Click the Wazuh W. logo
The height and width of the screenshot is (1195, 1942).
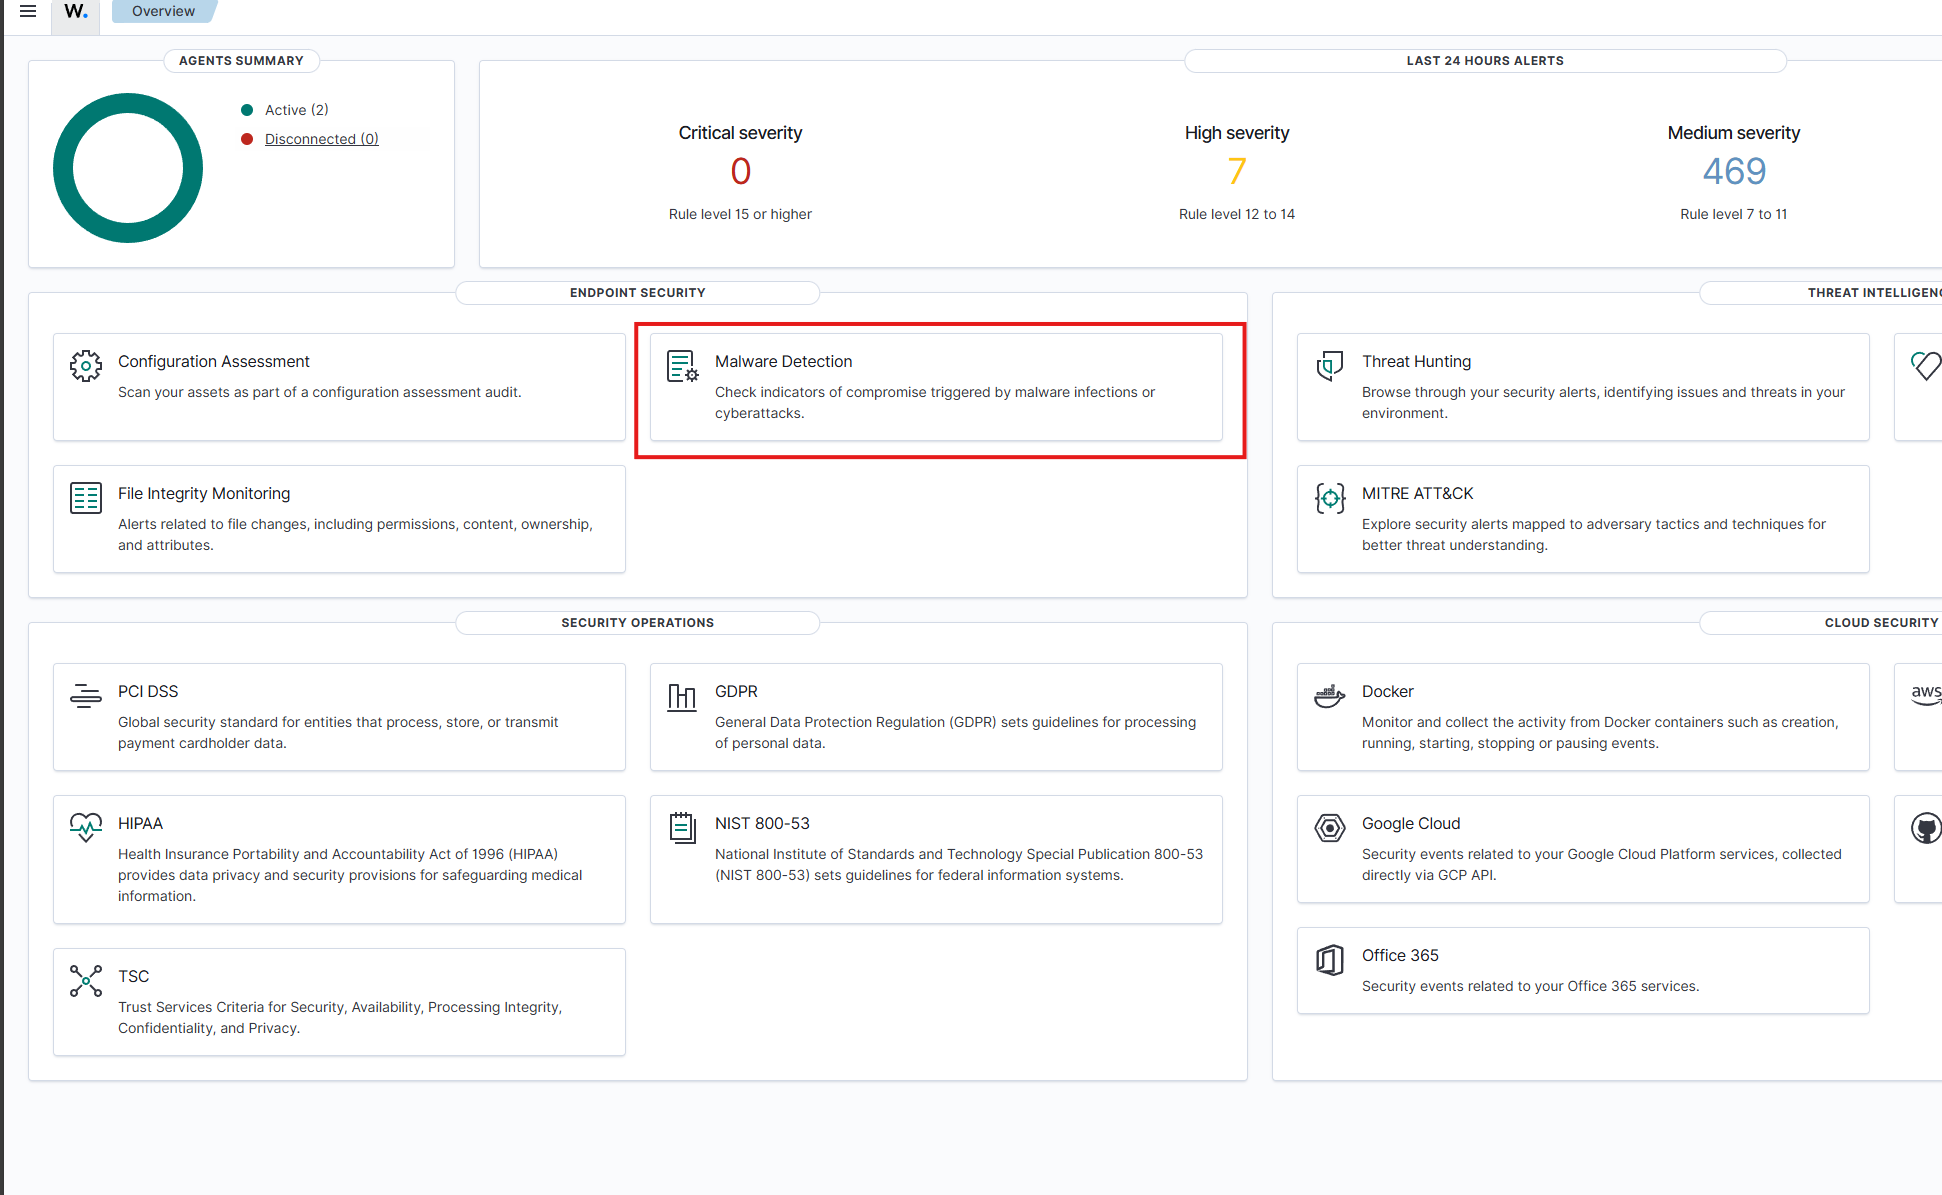[75, 11]
